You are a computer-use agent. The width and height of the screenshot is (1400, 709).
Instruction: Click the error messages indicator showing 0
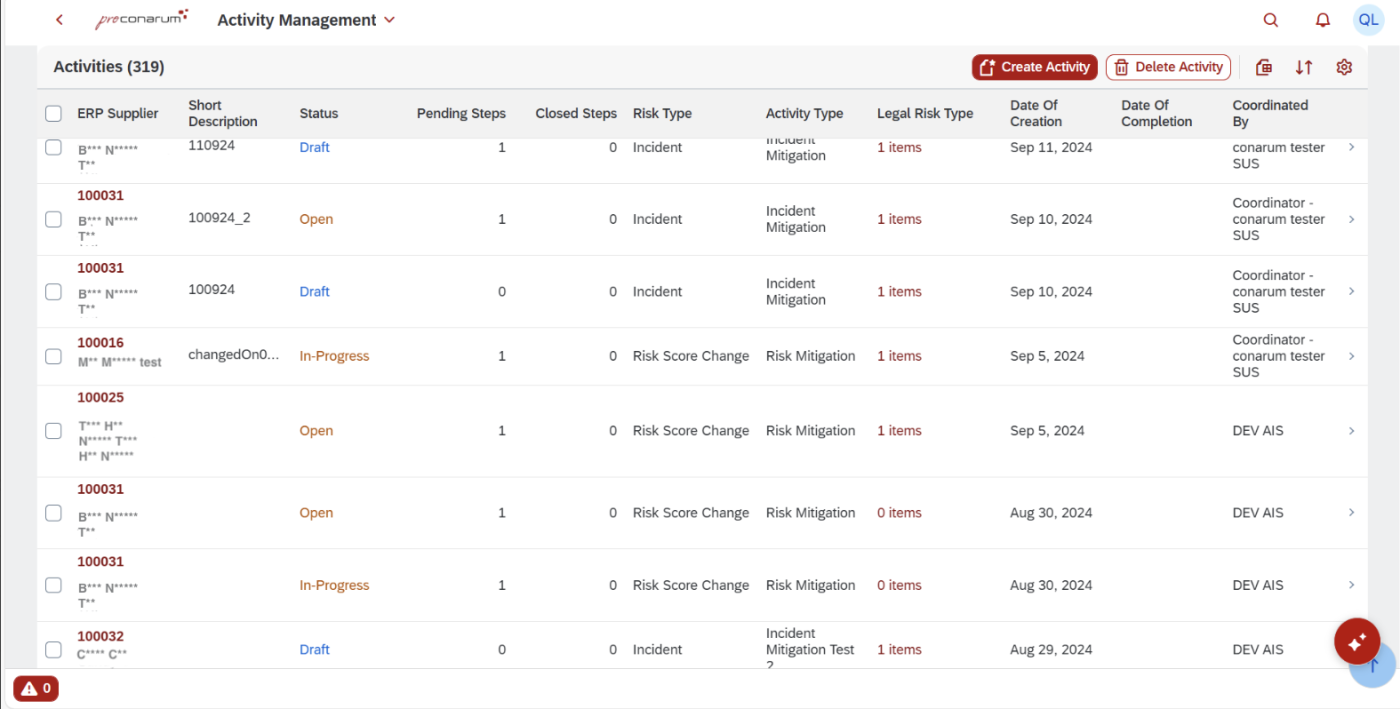(36, 688)
